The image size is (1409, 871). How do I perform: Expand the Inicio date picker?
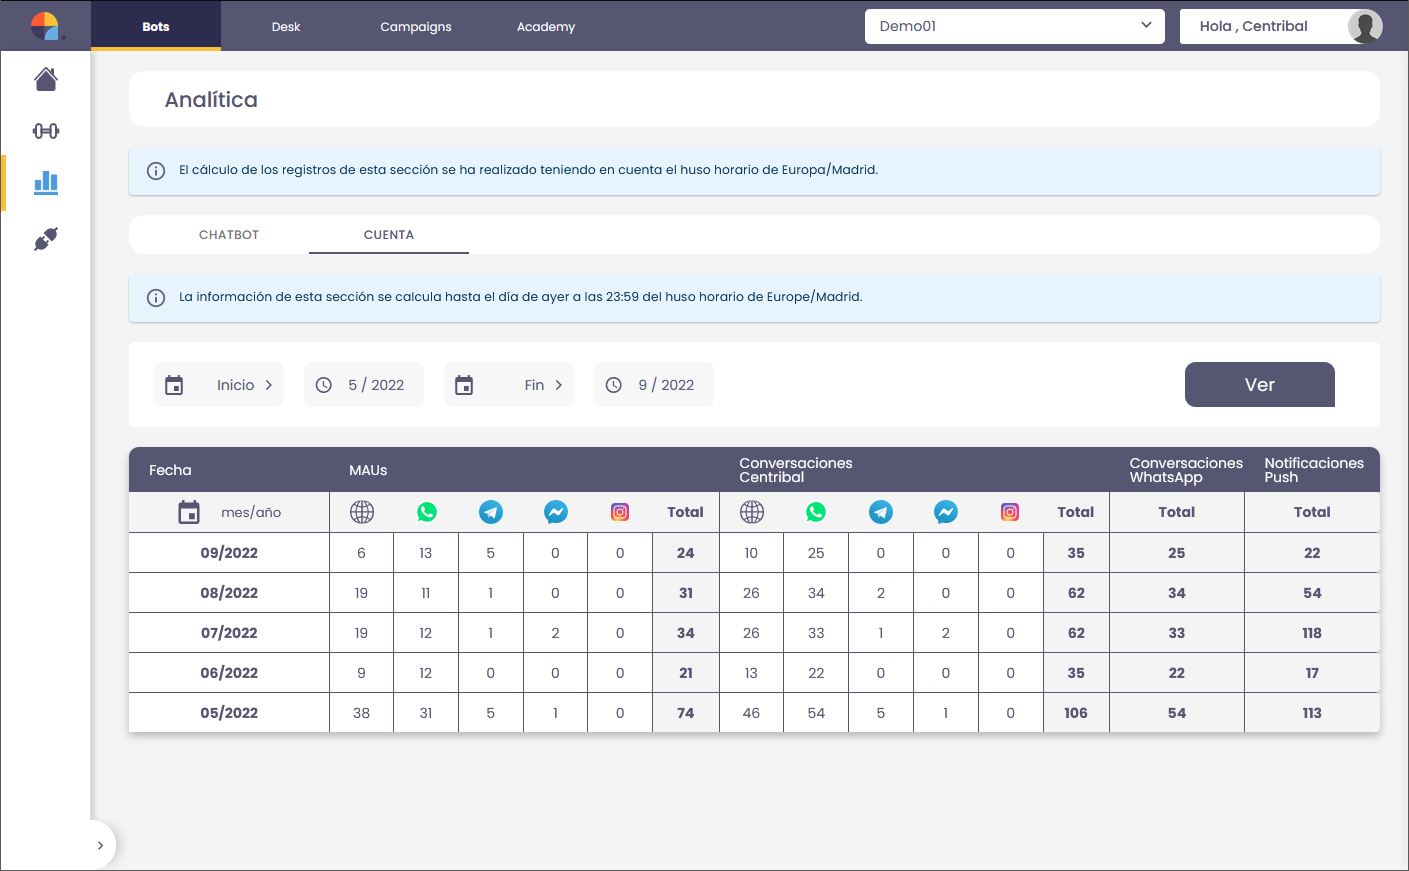pyautogui.click(x=219, y=385)
